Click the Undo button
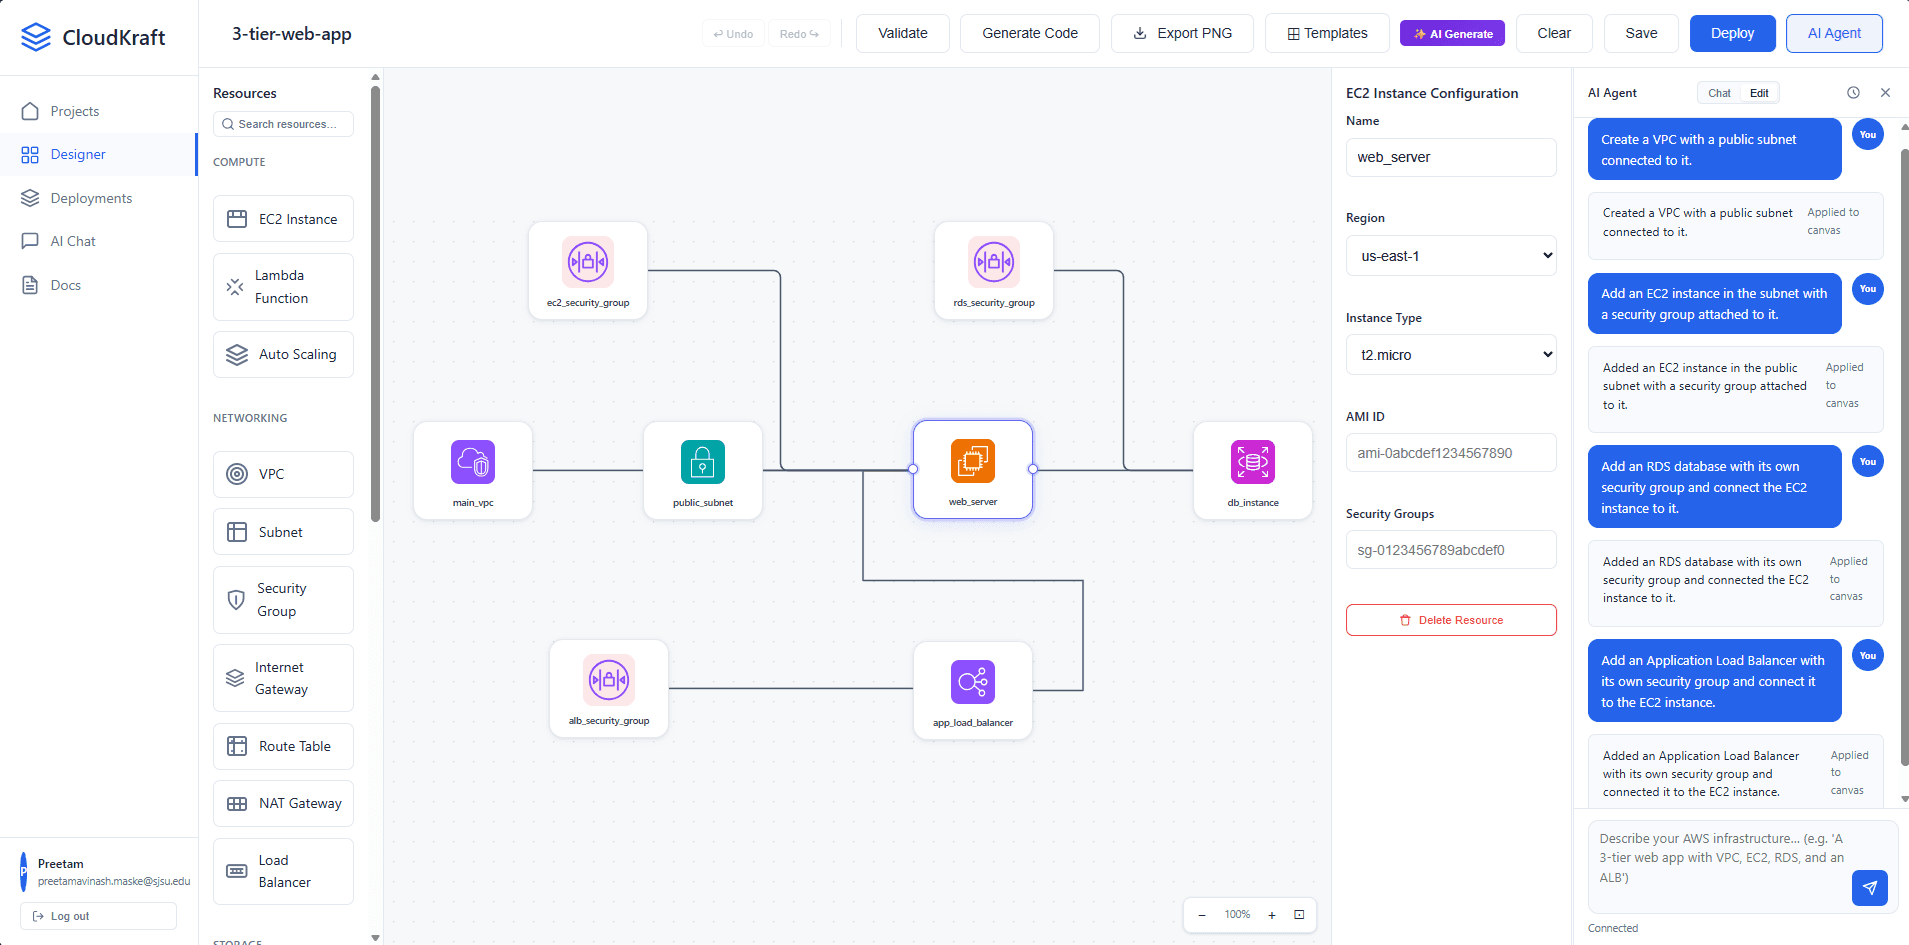The image size is (1909, 945). pyautogui.click(x=733, y=34)
